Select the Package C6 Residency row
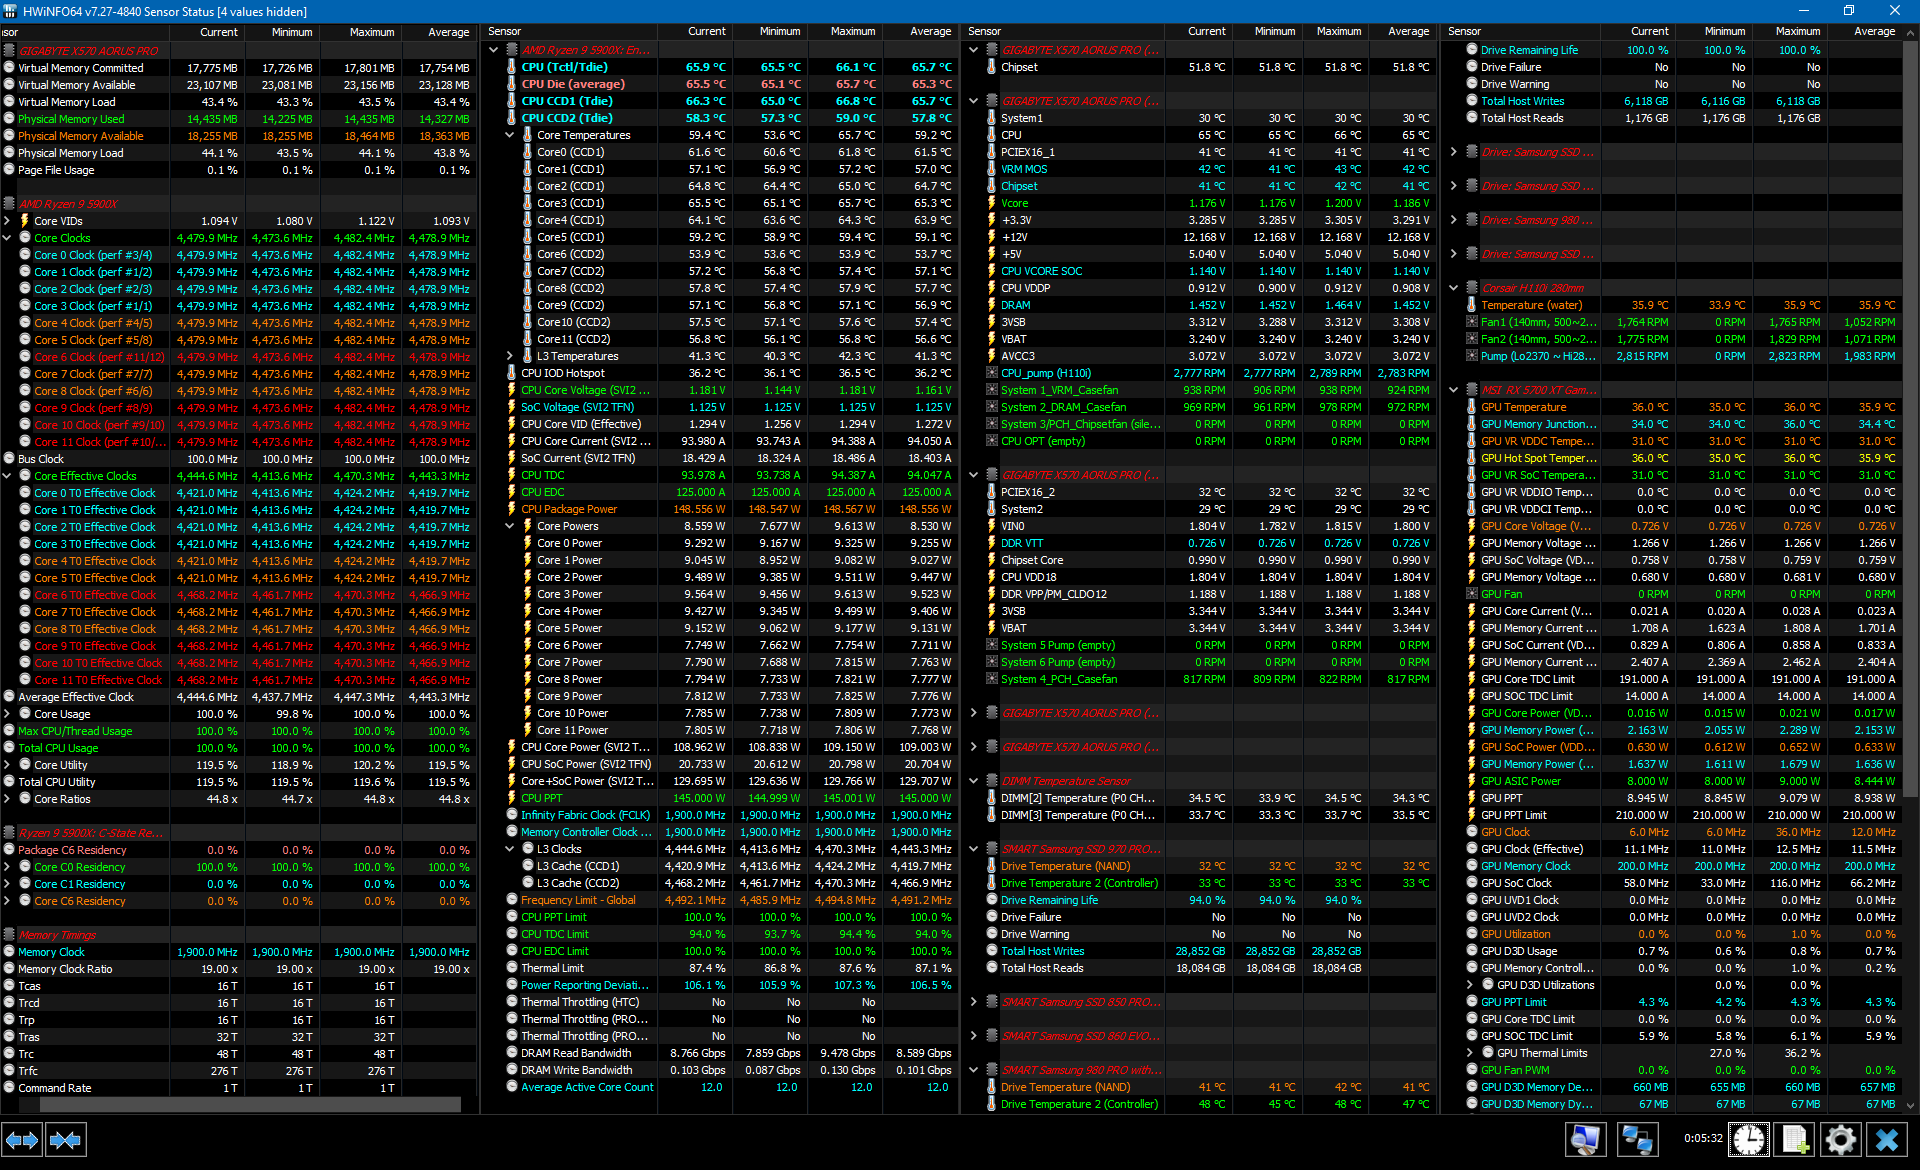Viewport: 1920px width, 1170px height. click(239, 850)
